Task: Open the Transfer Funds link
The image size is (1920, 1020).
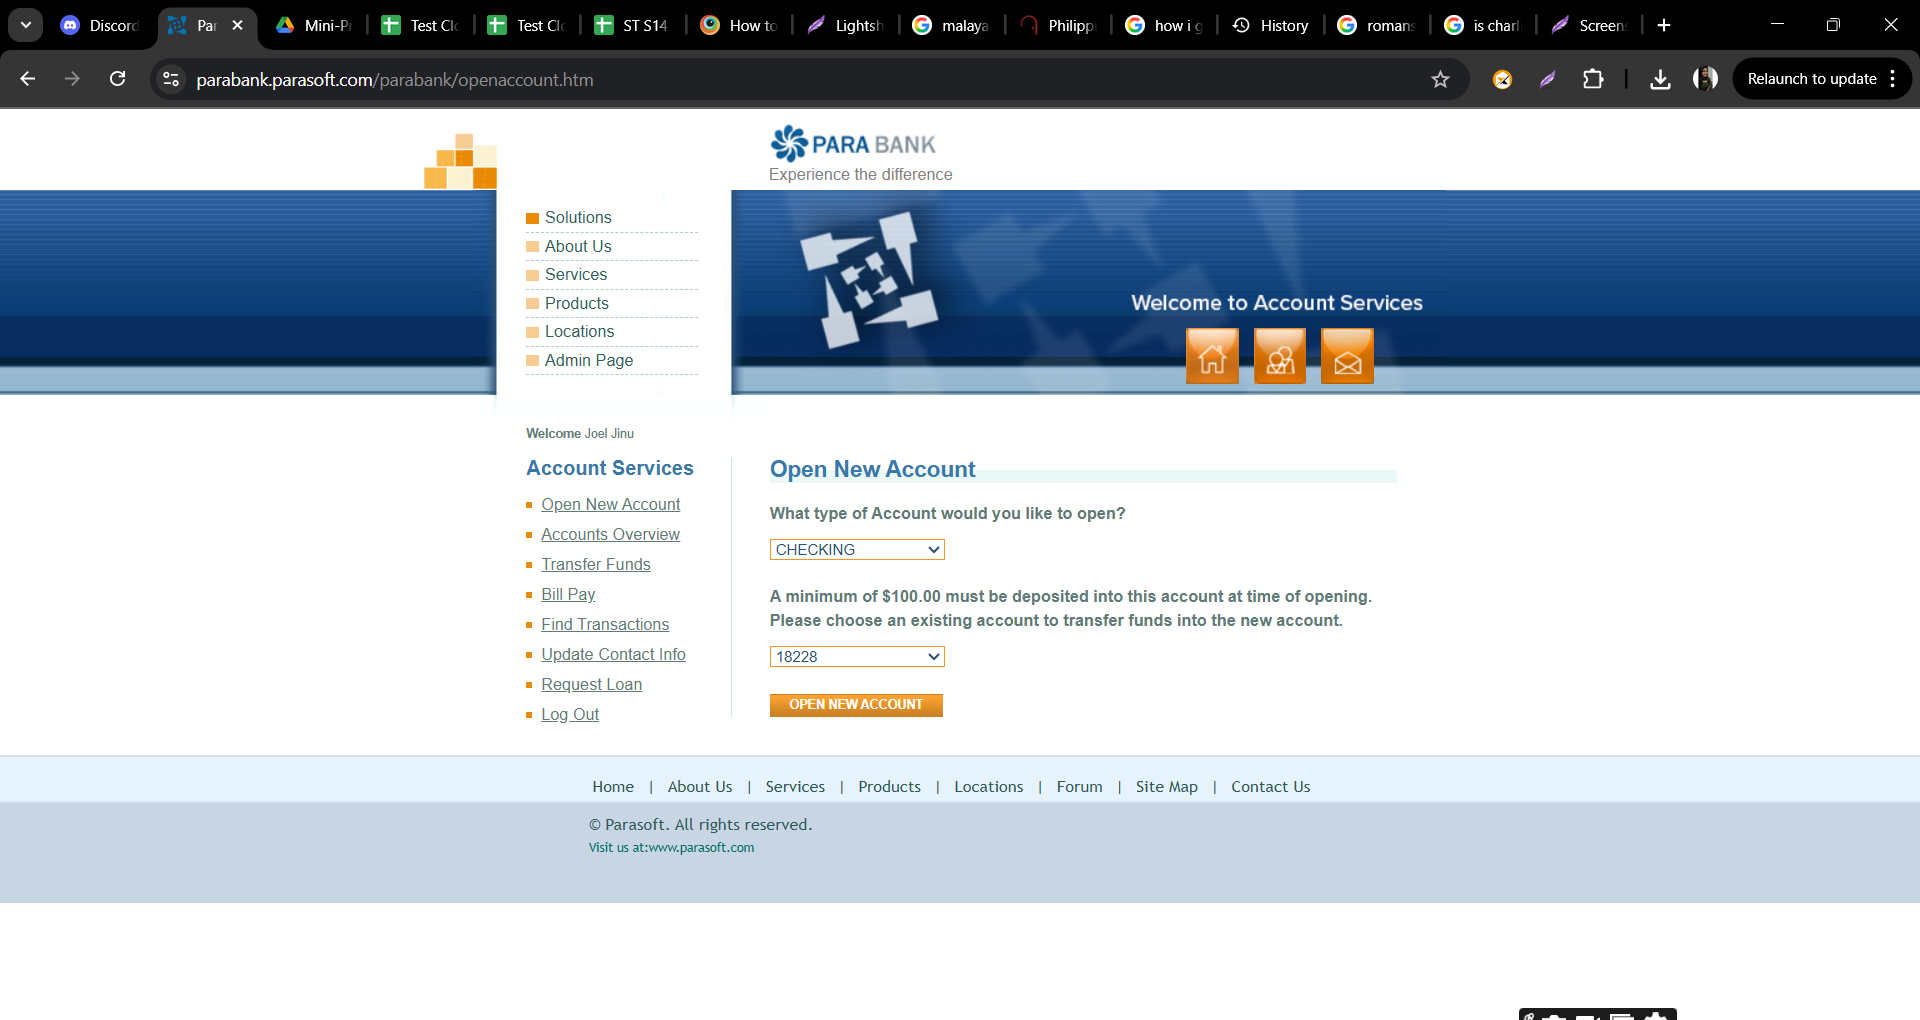Action: click(x=596, y=565)
